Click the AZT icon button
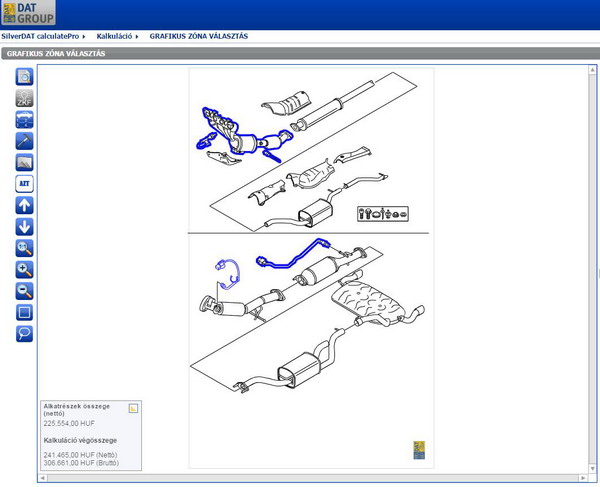 [25, 184]
